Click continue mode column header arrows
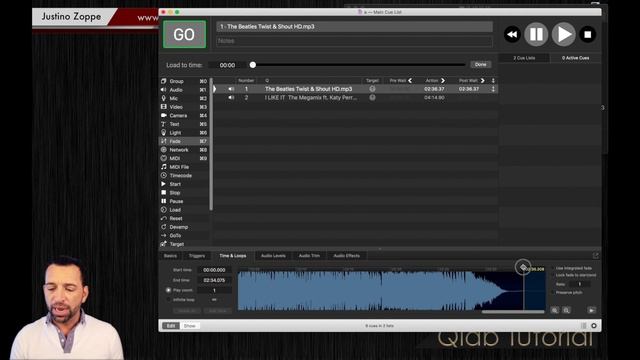This screenshot has height=360, width=640. 493,80
